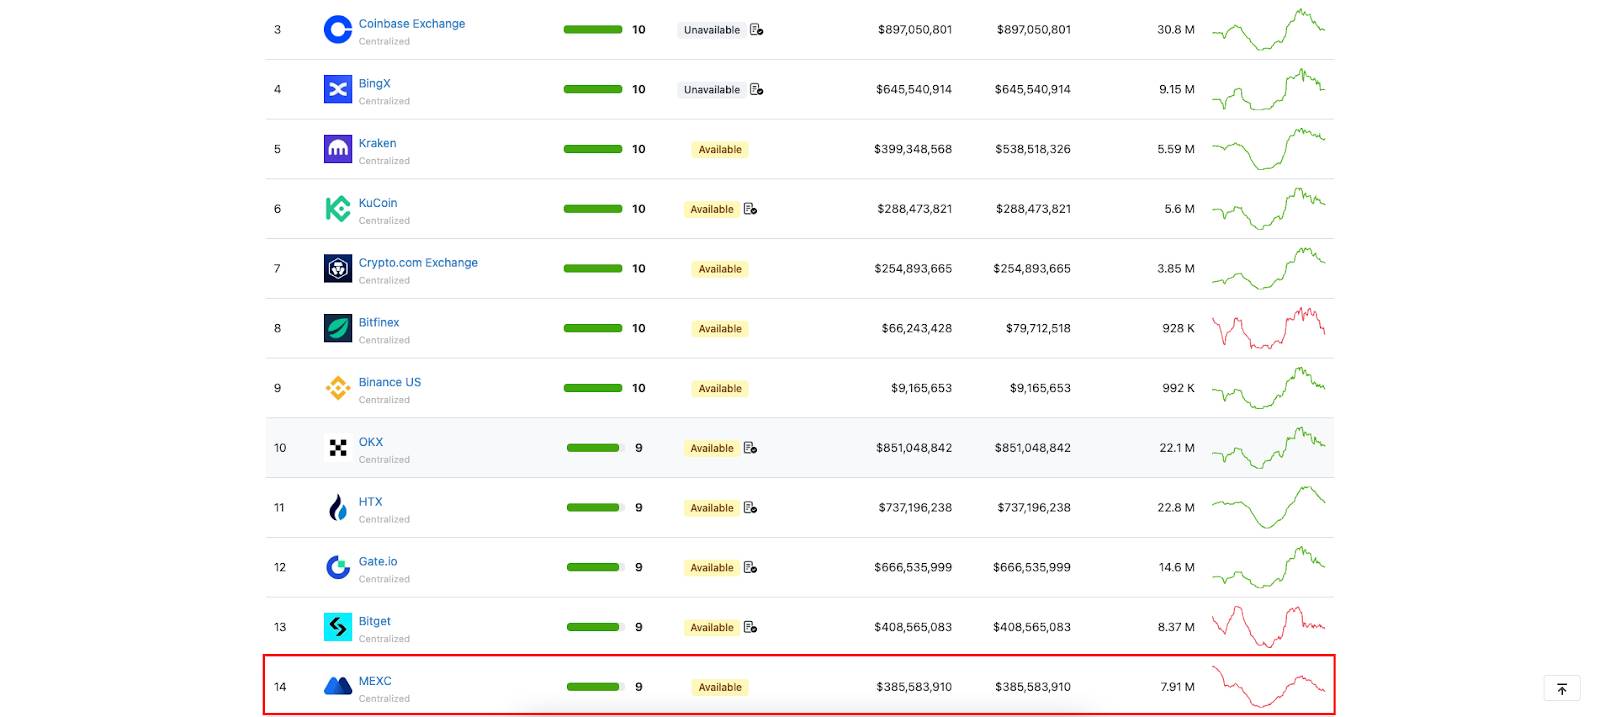Click the volume value $79,712,518 for Bitfinex

[x=1038, y=328]
